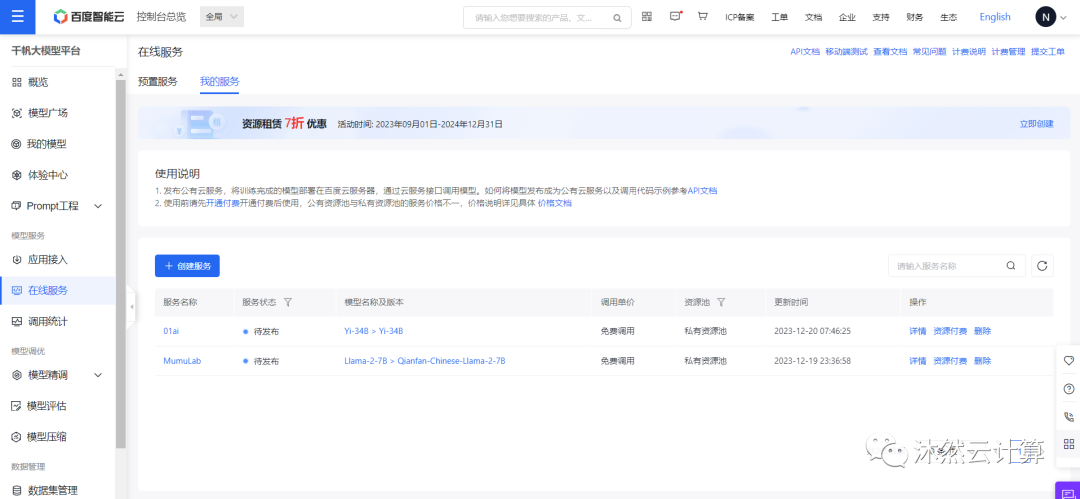1080x499 pixels.
Task: Expand the Prompt工程 sidebar chevron
Action: 98,206
